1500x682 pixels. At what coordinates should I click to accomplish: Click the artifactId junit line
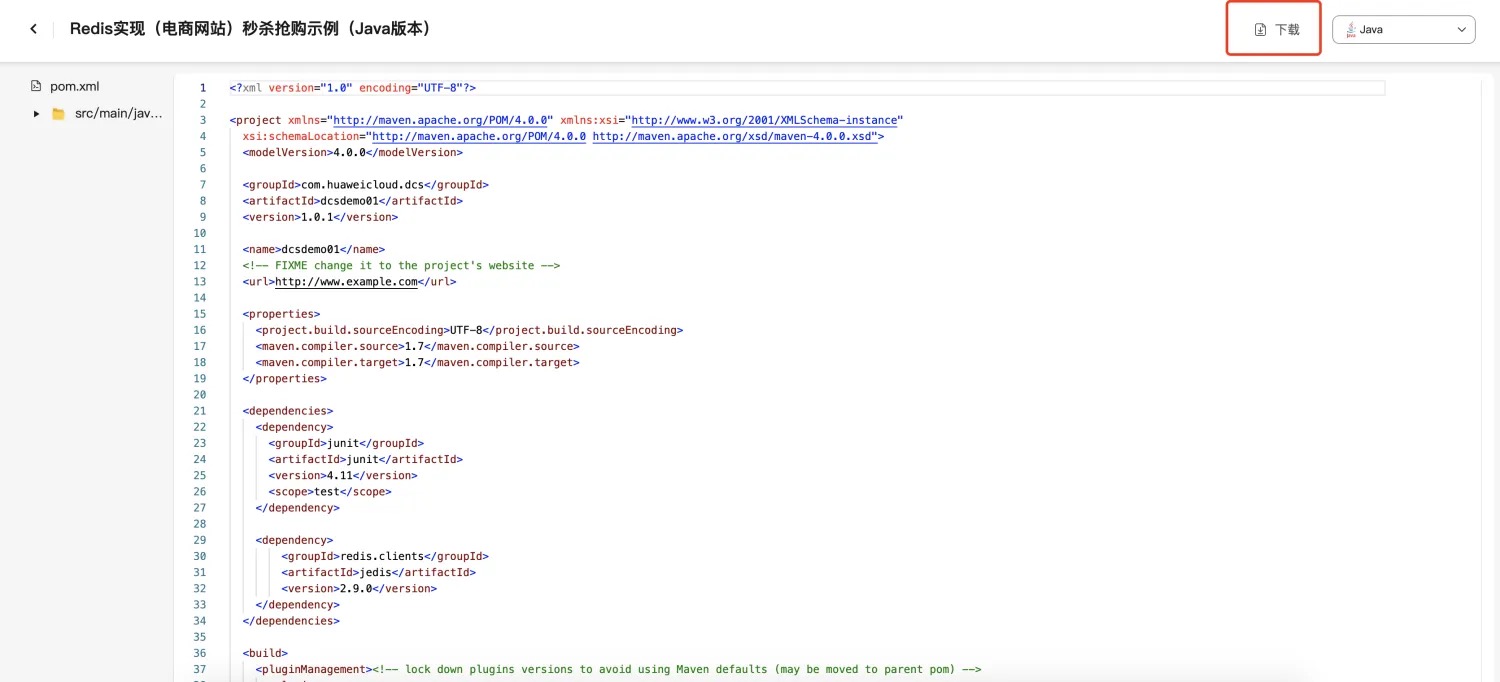click(365, 459)
